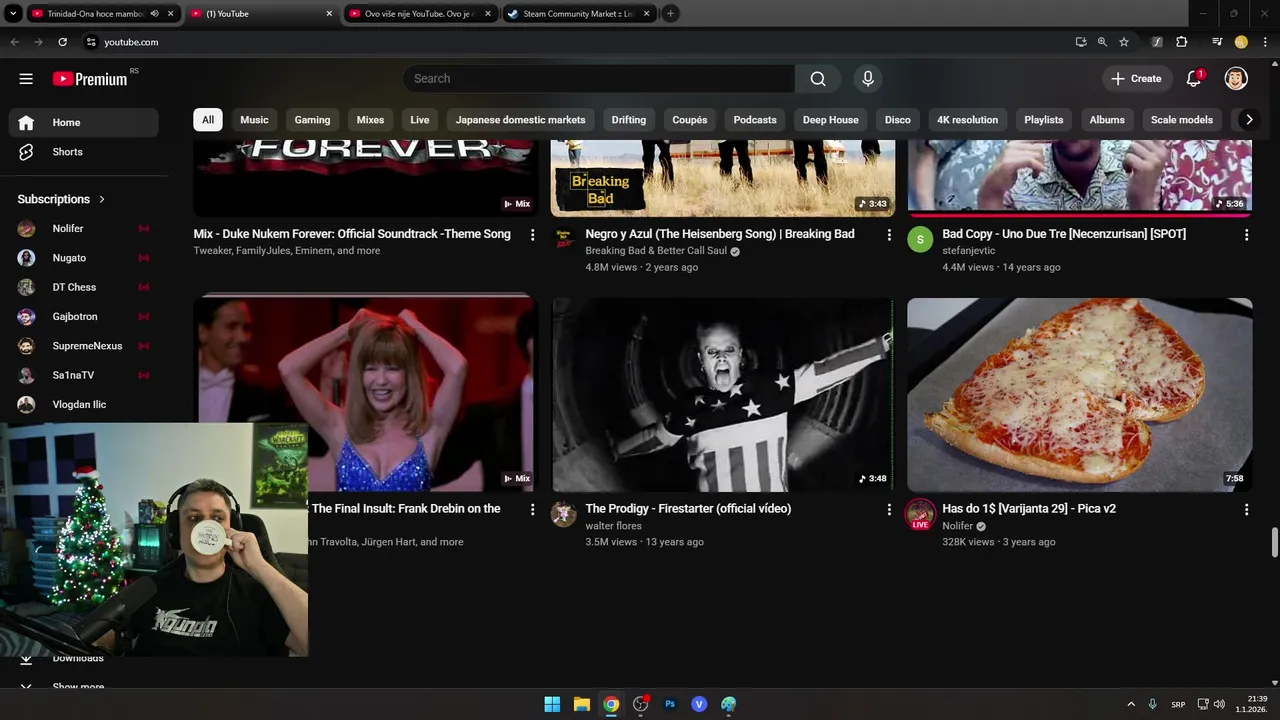Open Nolifer live channel avatar by pizza video
Screen dimensions: 1280x720
(920, 515)
